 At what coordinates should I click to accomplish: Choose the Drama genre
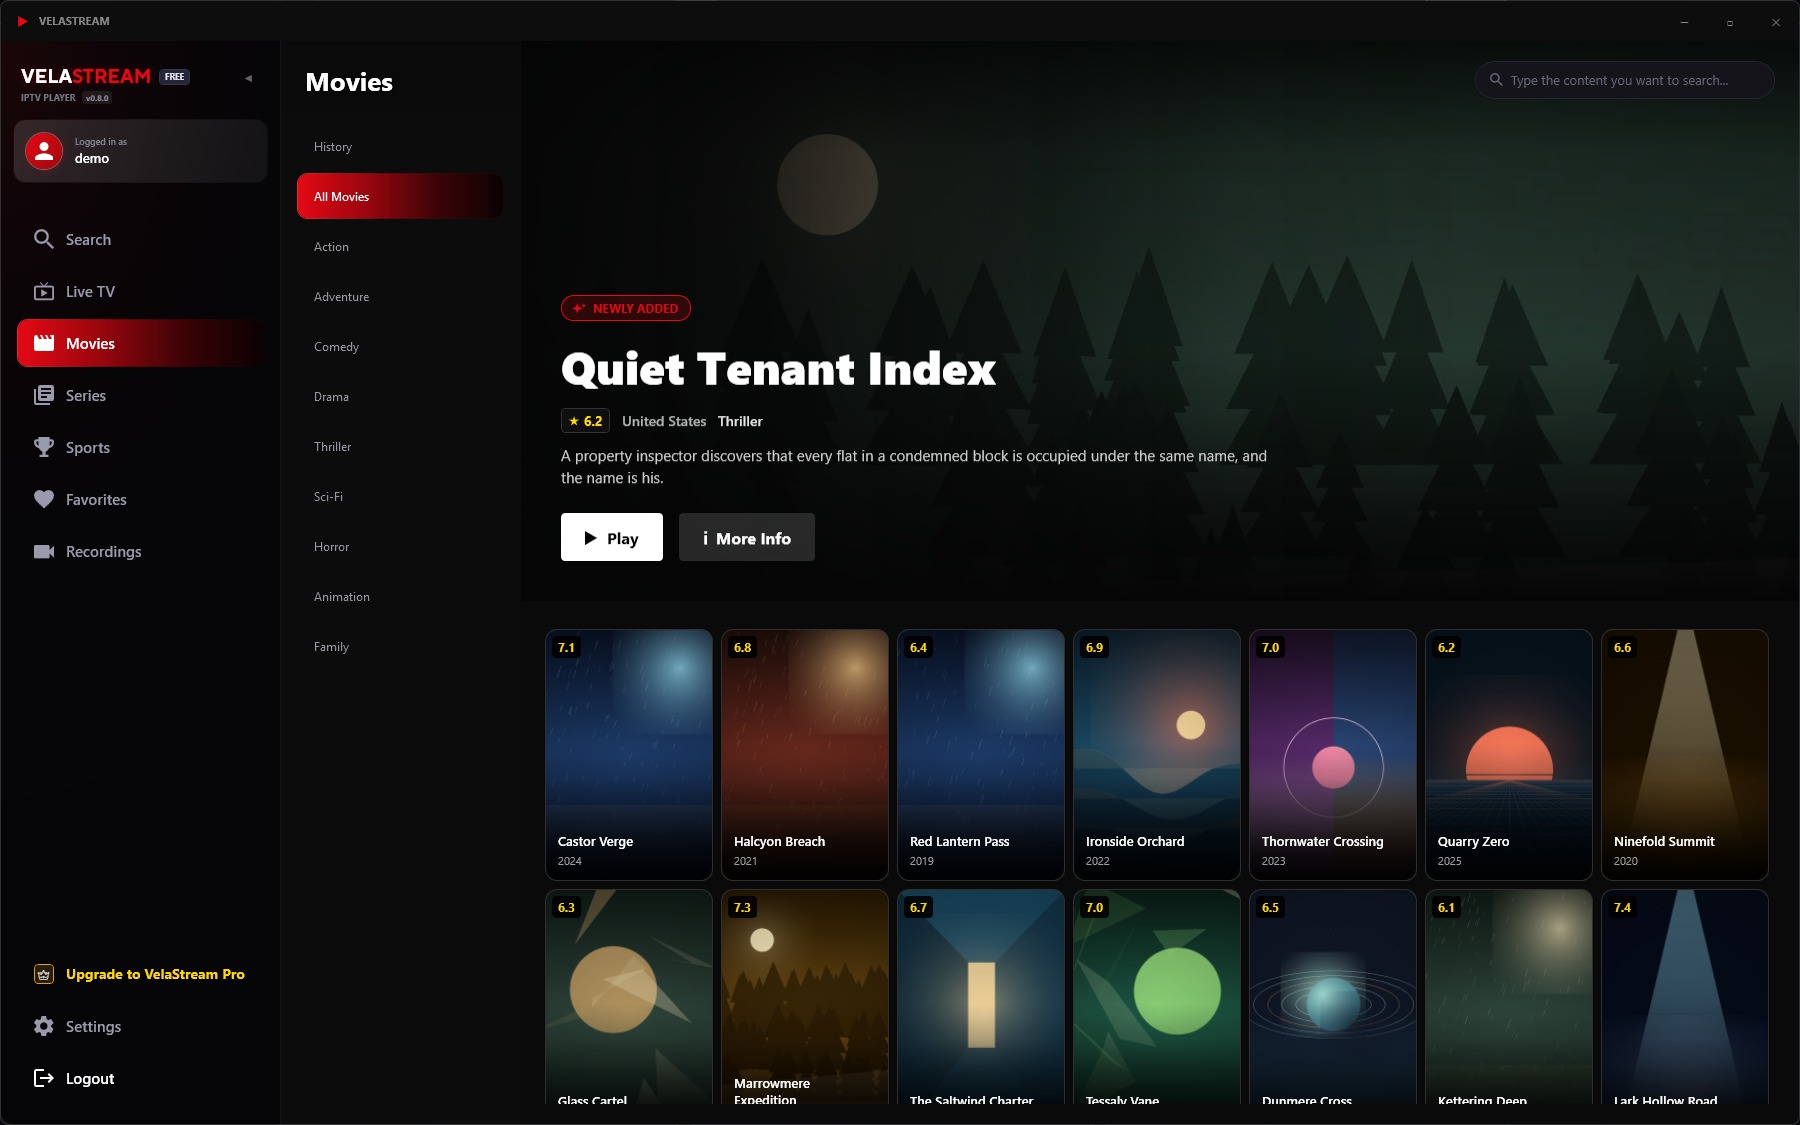click(400, 396)
